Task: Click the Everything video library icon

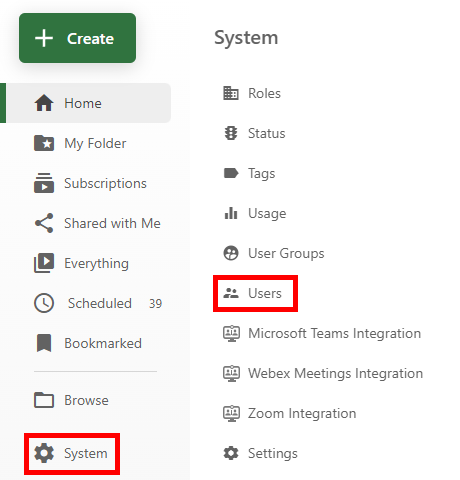Action: coord(44,263)
